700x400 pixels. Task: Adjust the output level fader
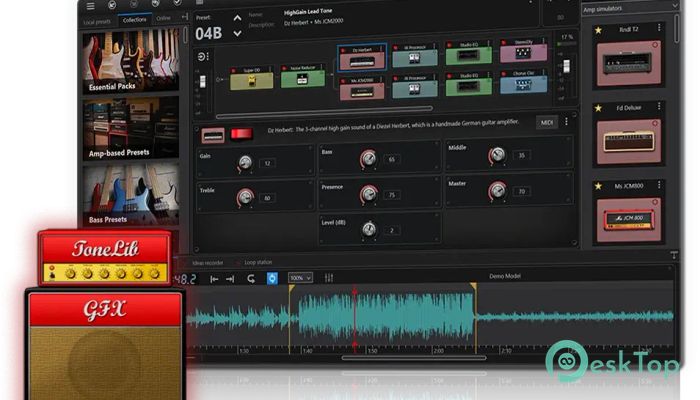coord(567,66)
